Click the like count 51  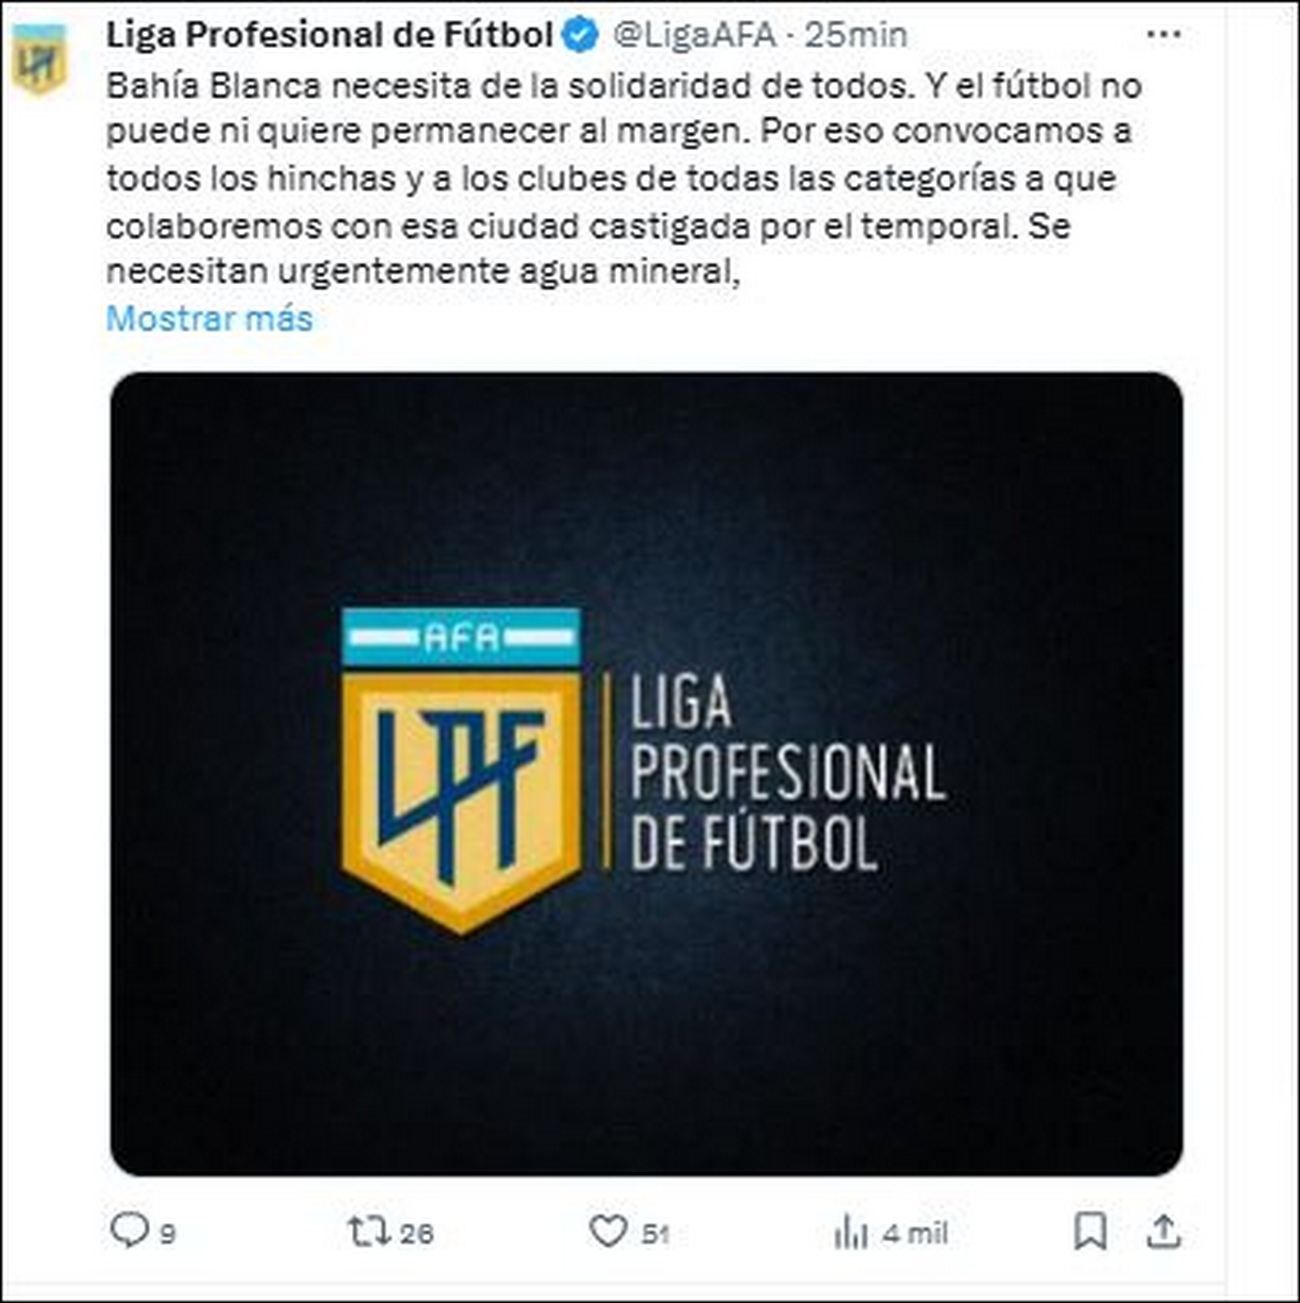click(x=655, y=1233)
